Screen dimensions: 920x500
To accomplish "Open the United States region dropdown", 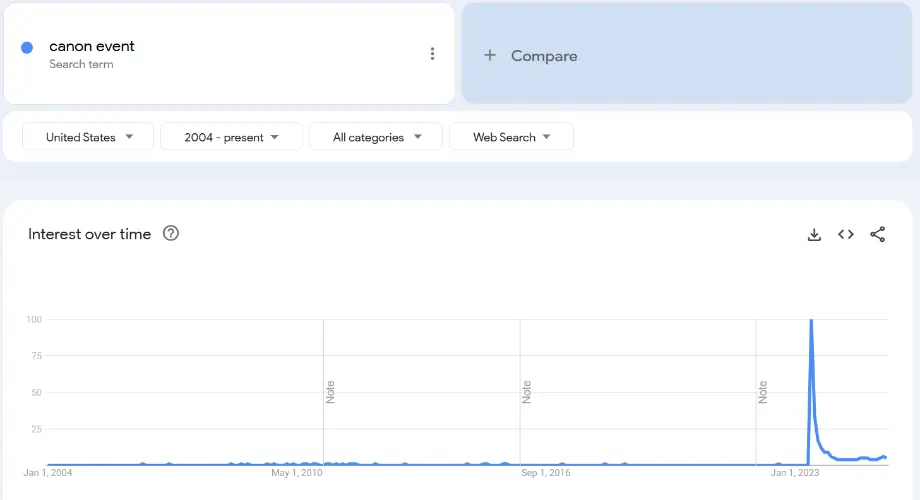I will coord(88,137).
